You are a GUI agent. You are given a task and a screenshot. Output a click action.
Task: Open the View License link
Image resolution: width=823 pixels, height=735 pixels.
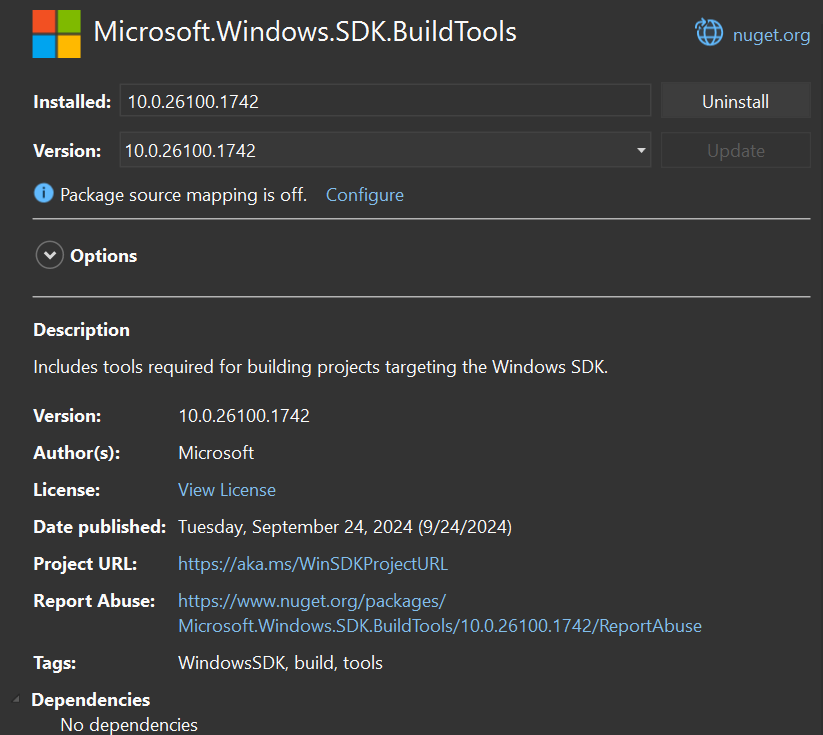(x=227, y=490)
